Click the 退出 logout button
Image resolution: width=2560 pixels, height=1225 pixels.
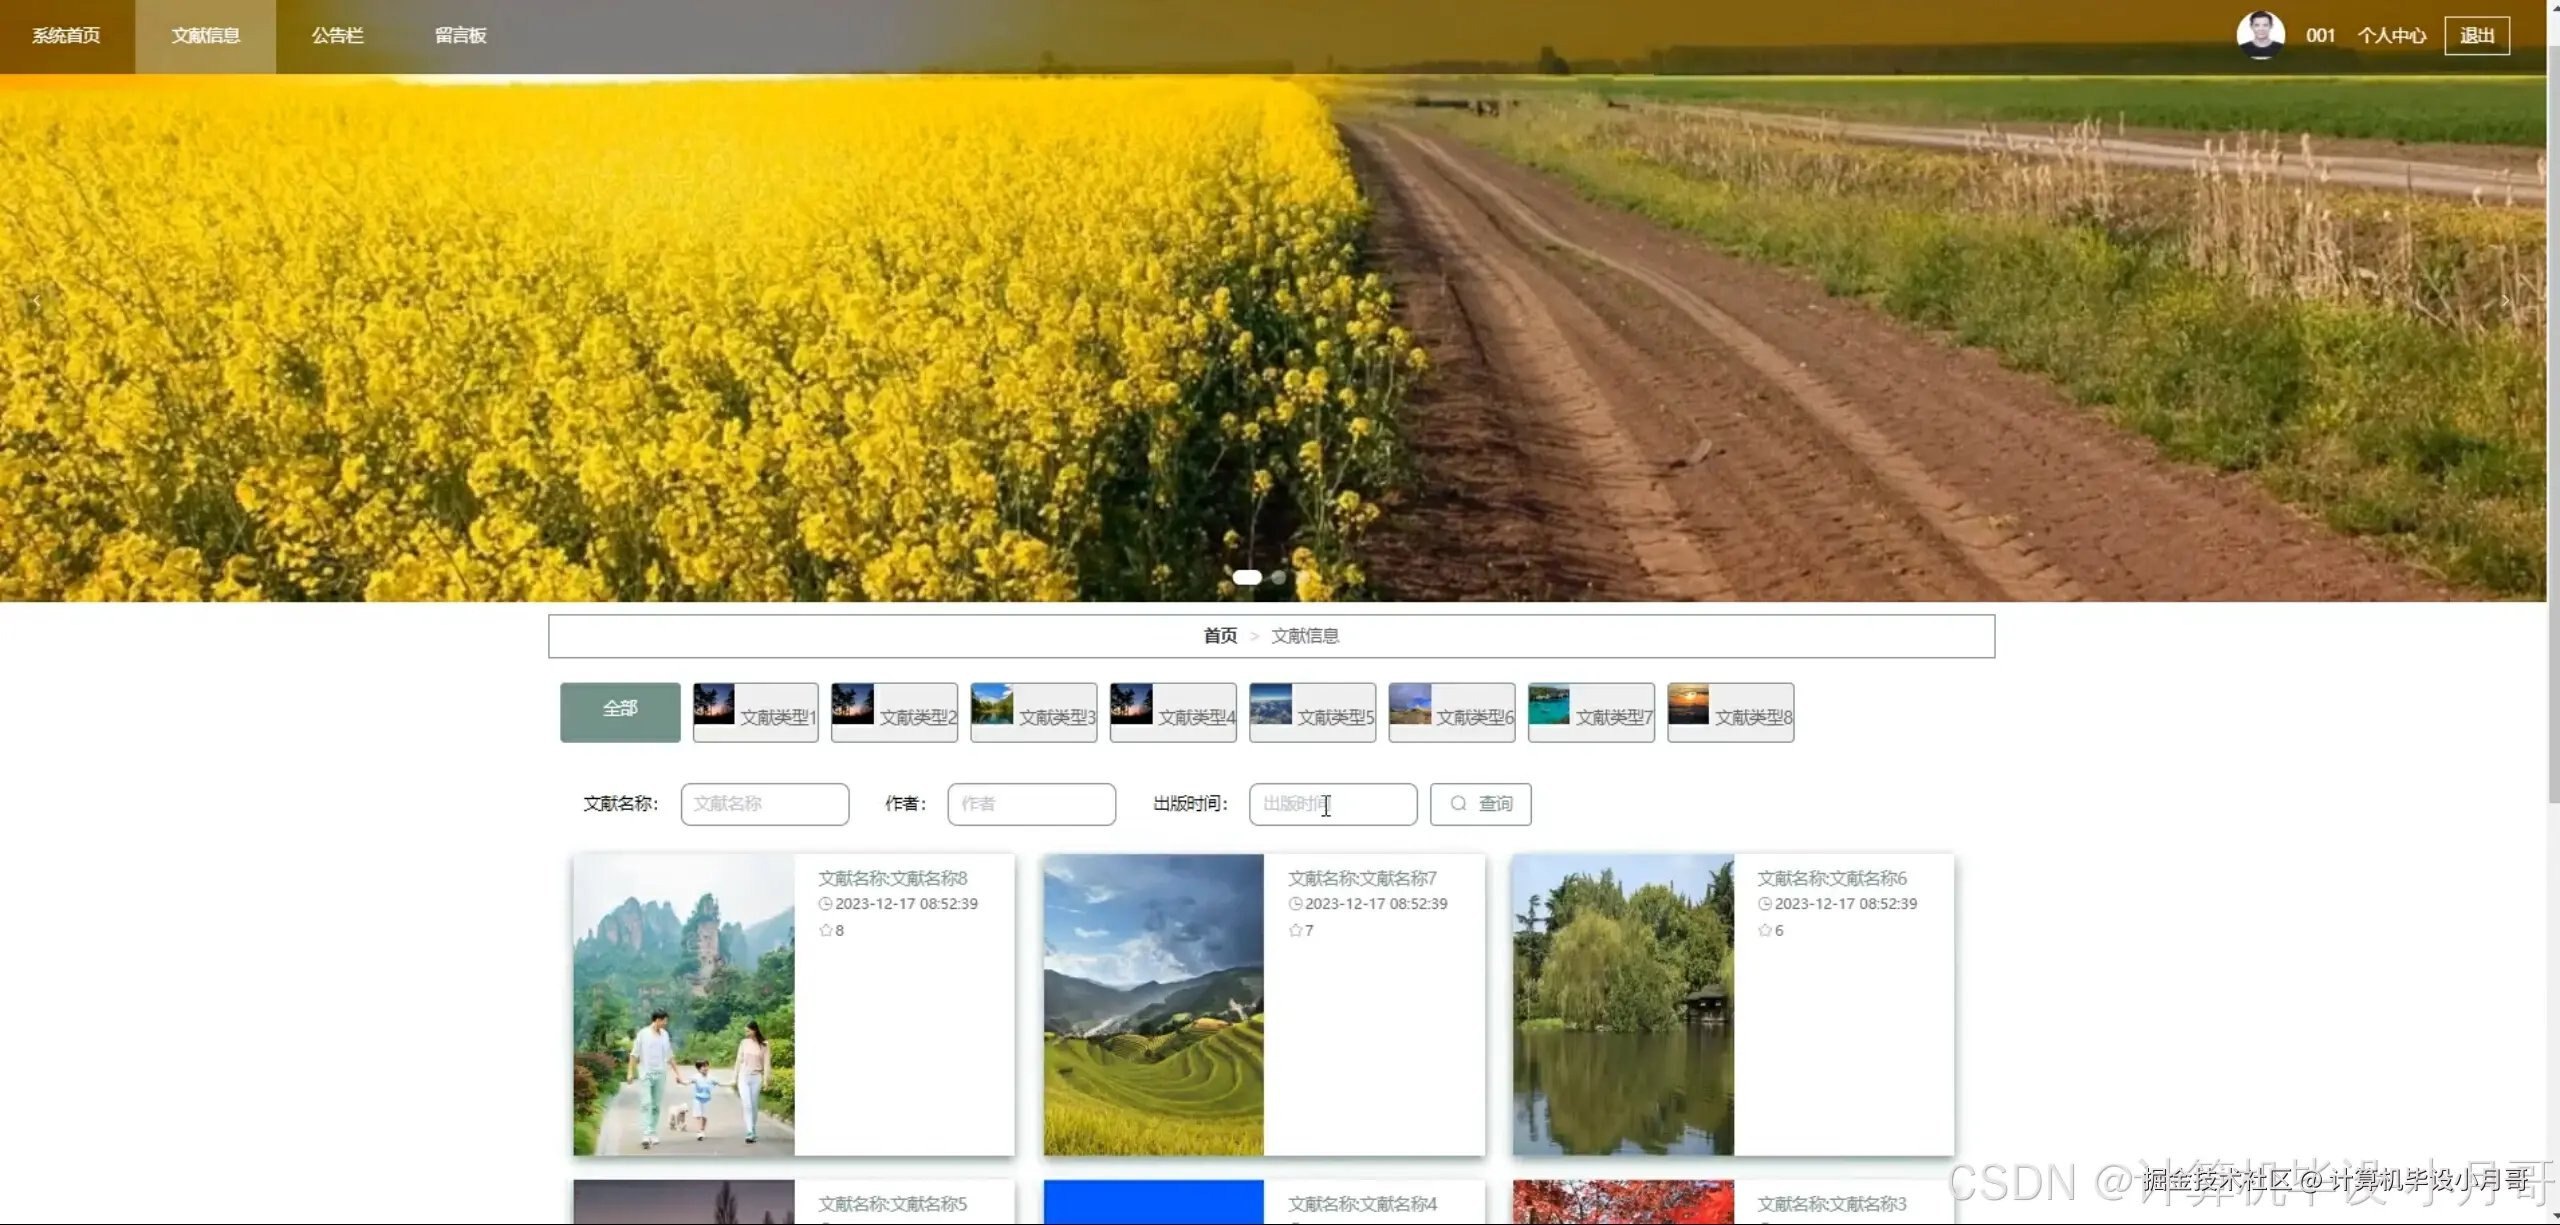click(x=2476, y=36)
